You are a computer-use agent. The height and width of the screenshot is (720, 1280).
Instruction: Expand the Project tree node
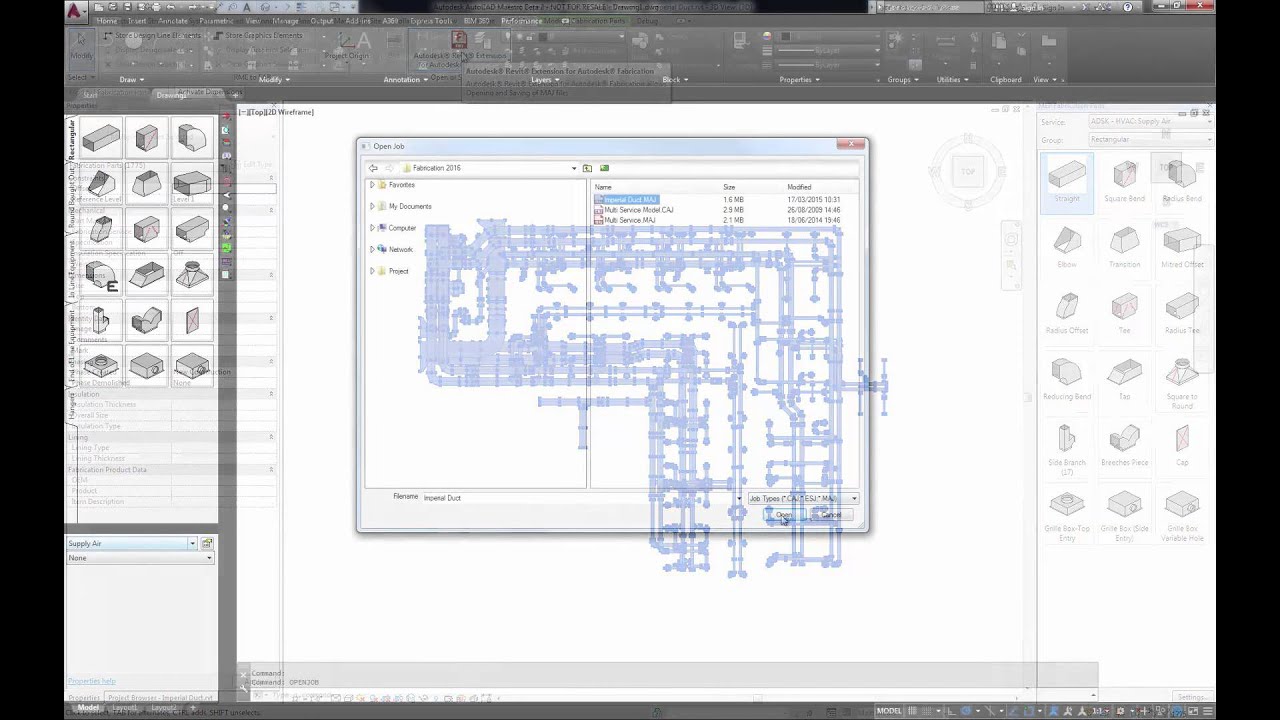tap(372, 271)
